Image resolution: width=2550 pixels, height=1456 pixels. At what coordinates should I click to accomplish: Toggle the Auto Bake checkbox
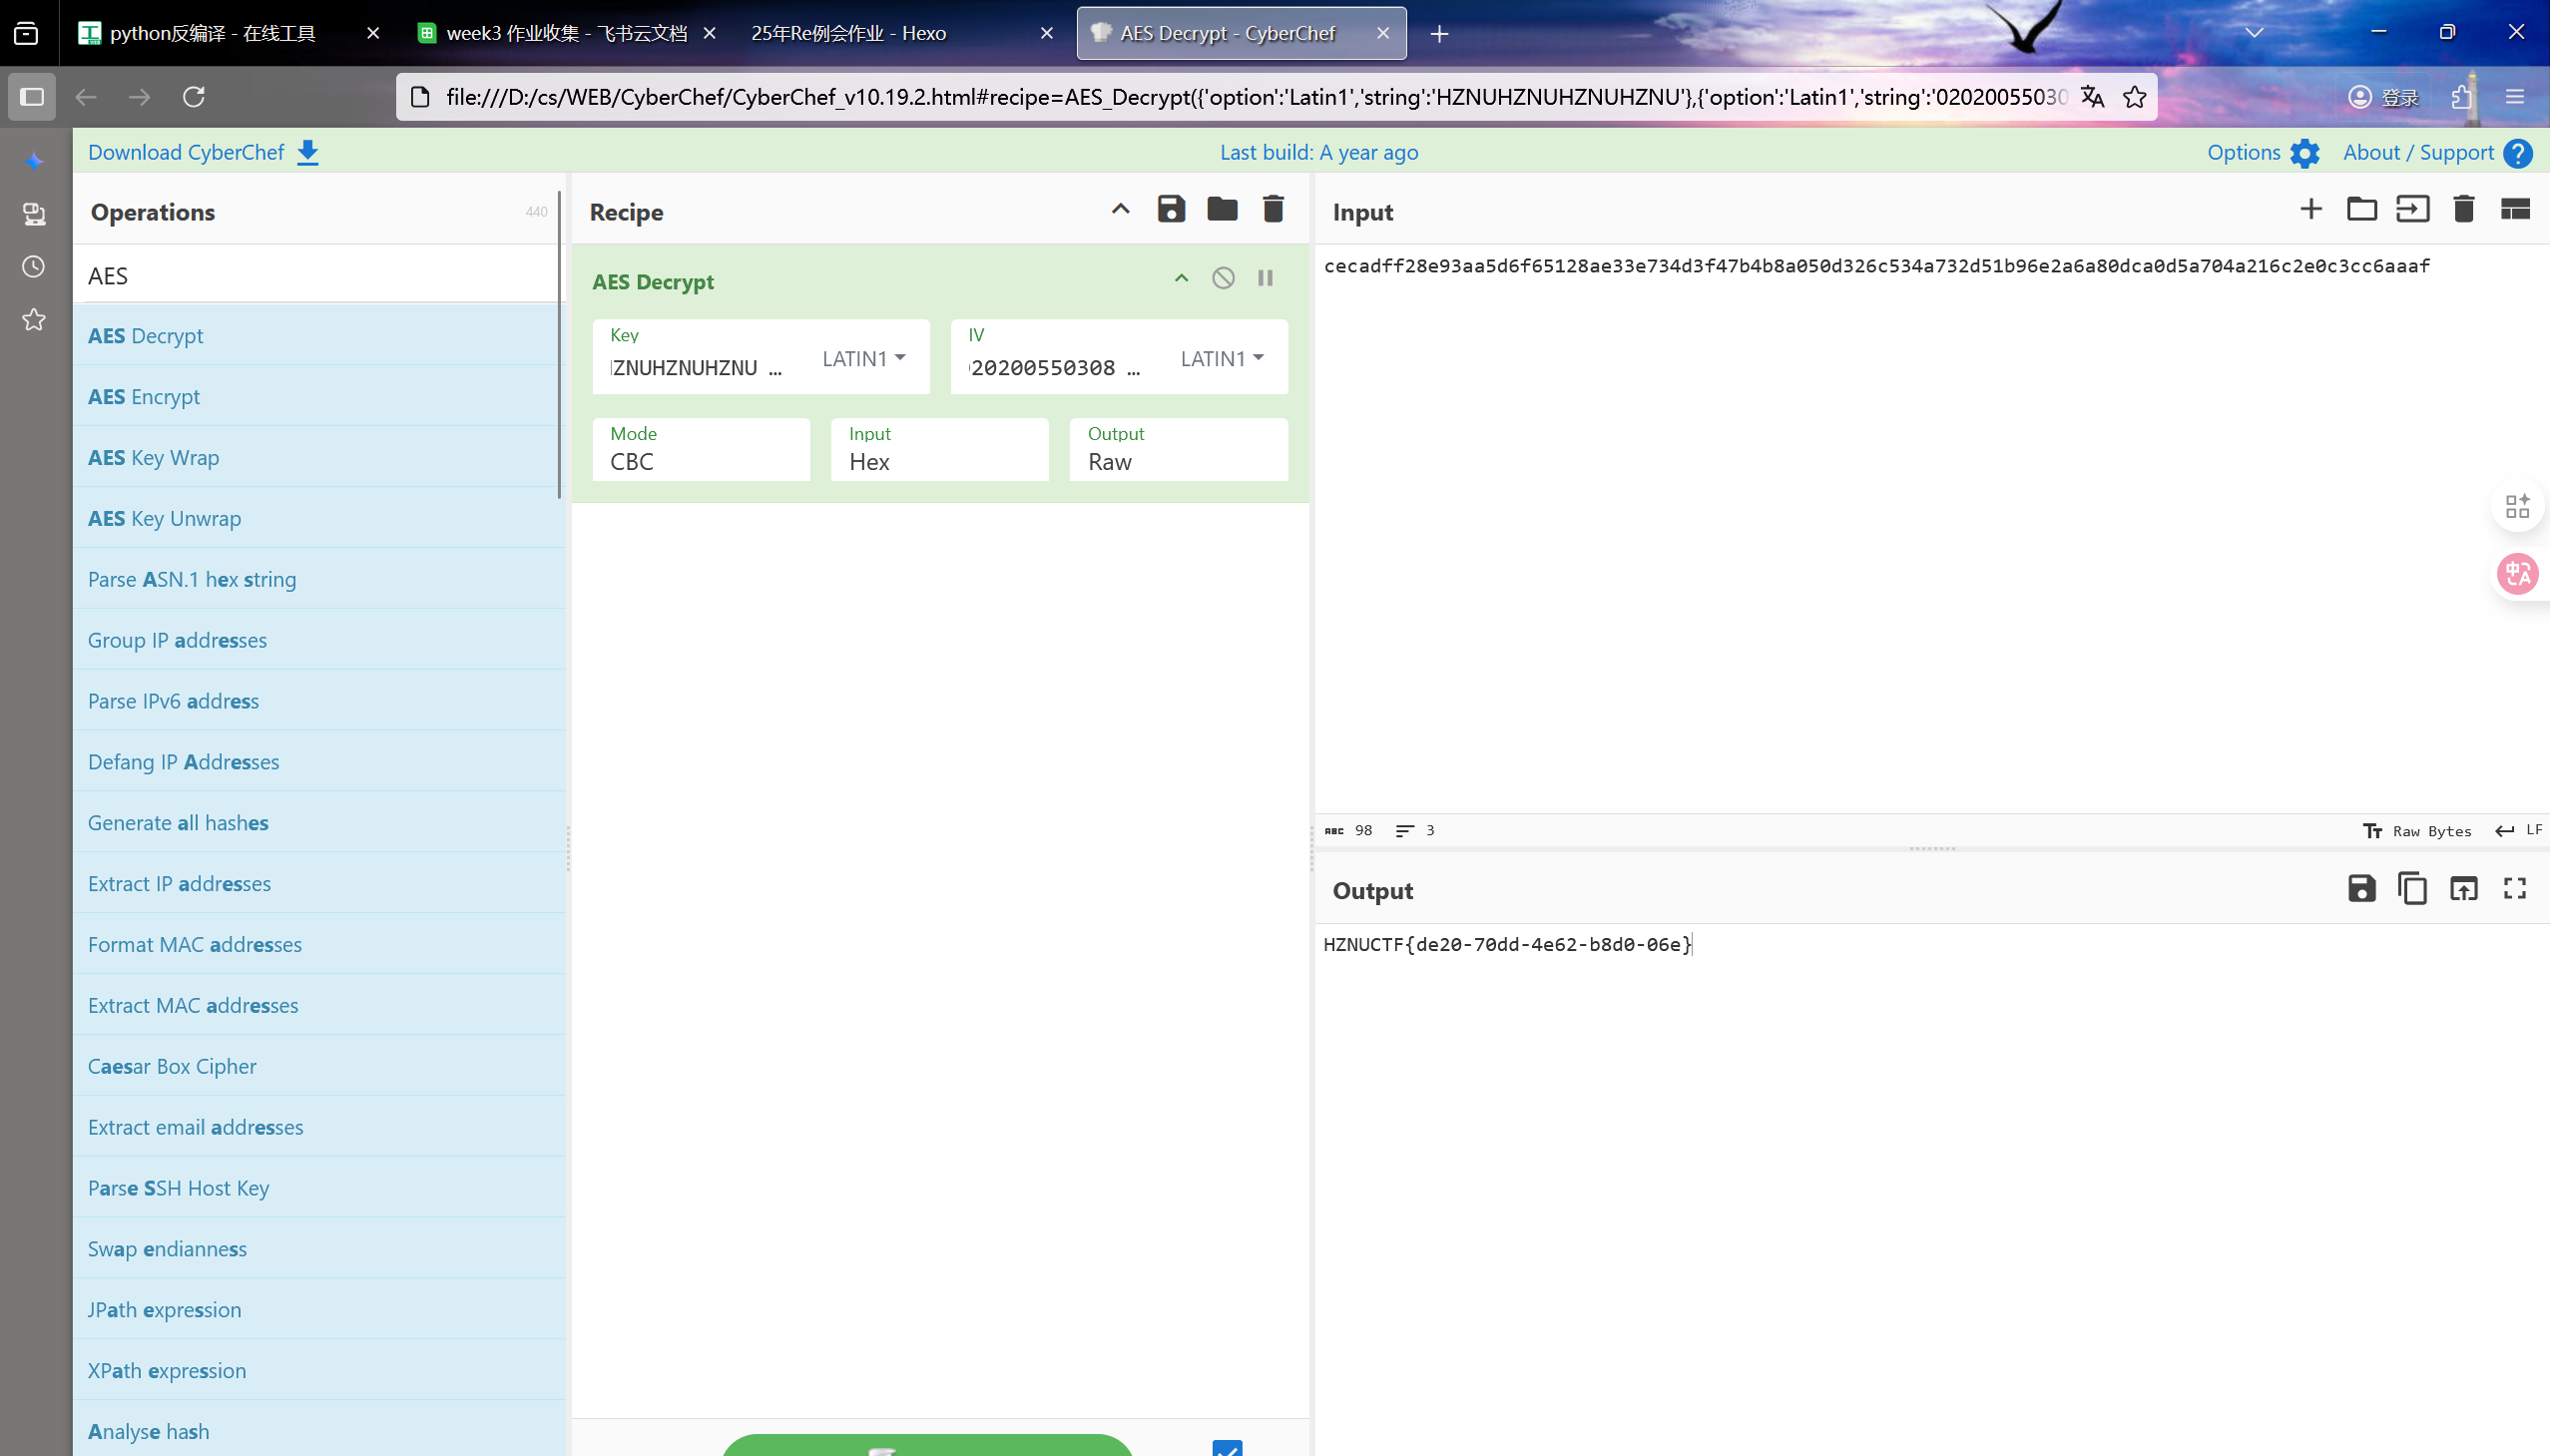click(x=1227, y=1448)
